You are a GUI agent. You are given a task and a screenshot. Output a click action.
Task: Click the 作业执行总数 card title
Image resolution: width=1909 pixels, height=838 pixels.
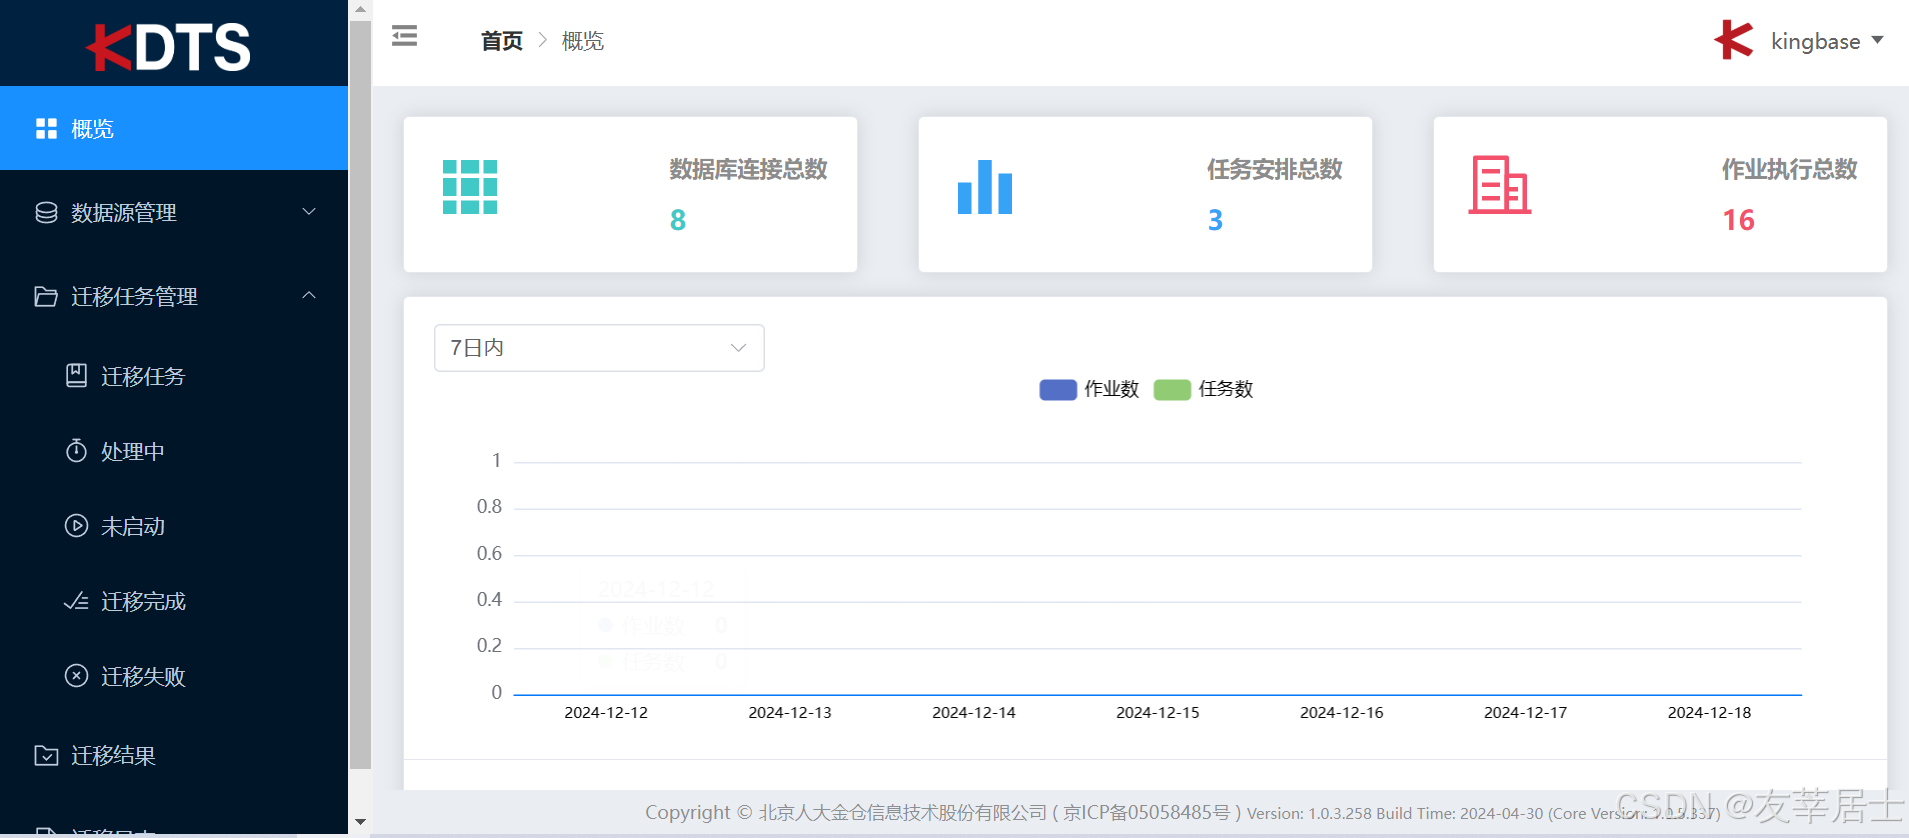[1789, 169]
